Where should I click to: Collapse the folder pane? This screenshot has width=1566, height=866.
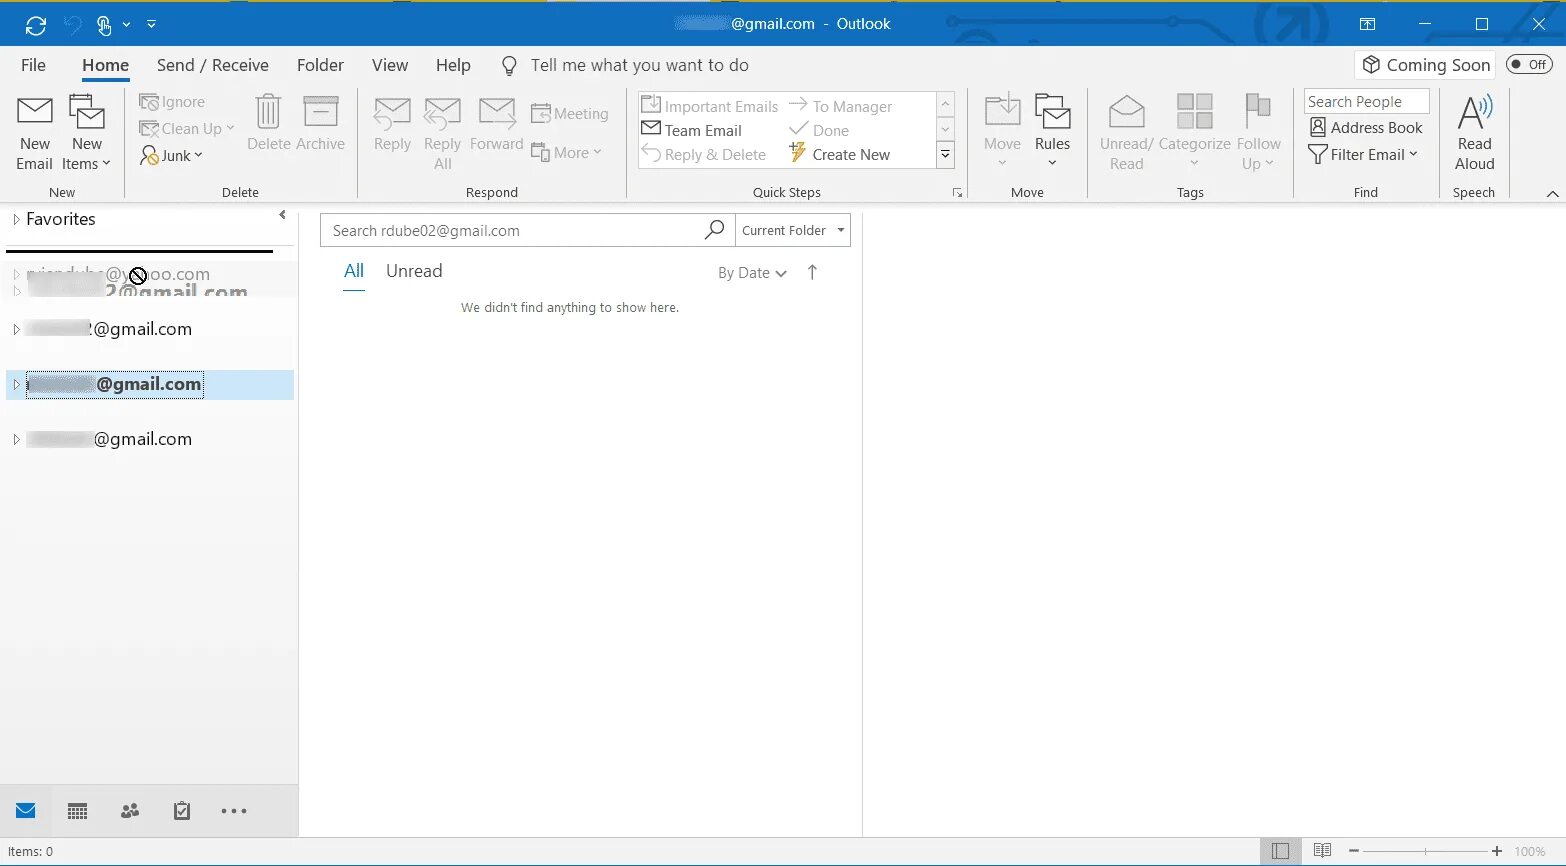[x=283, y=215]
